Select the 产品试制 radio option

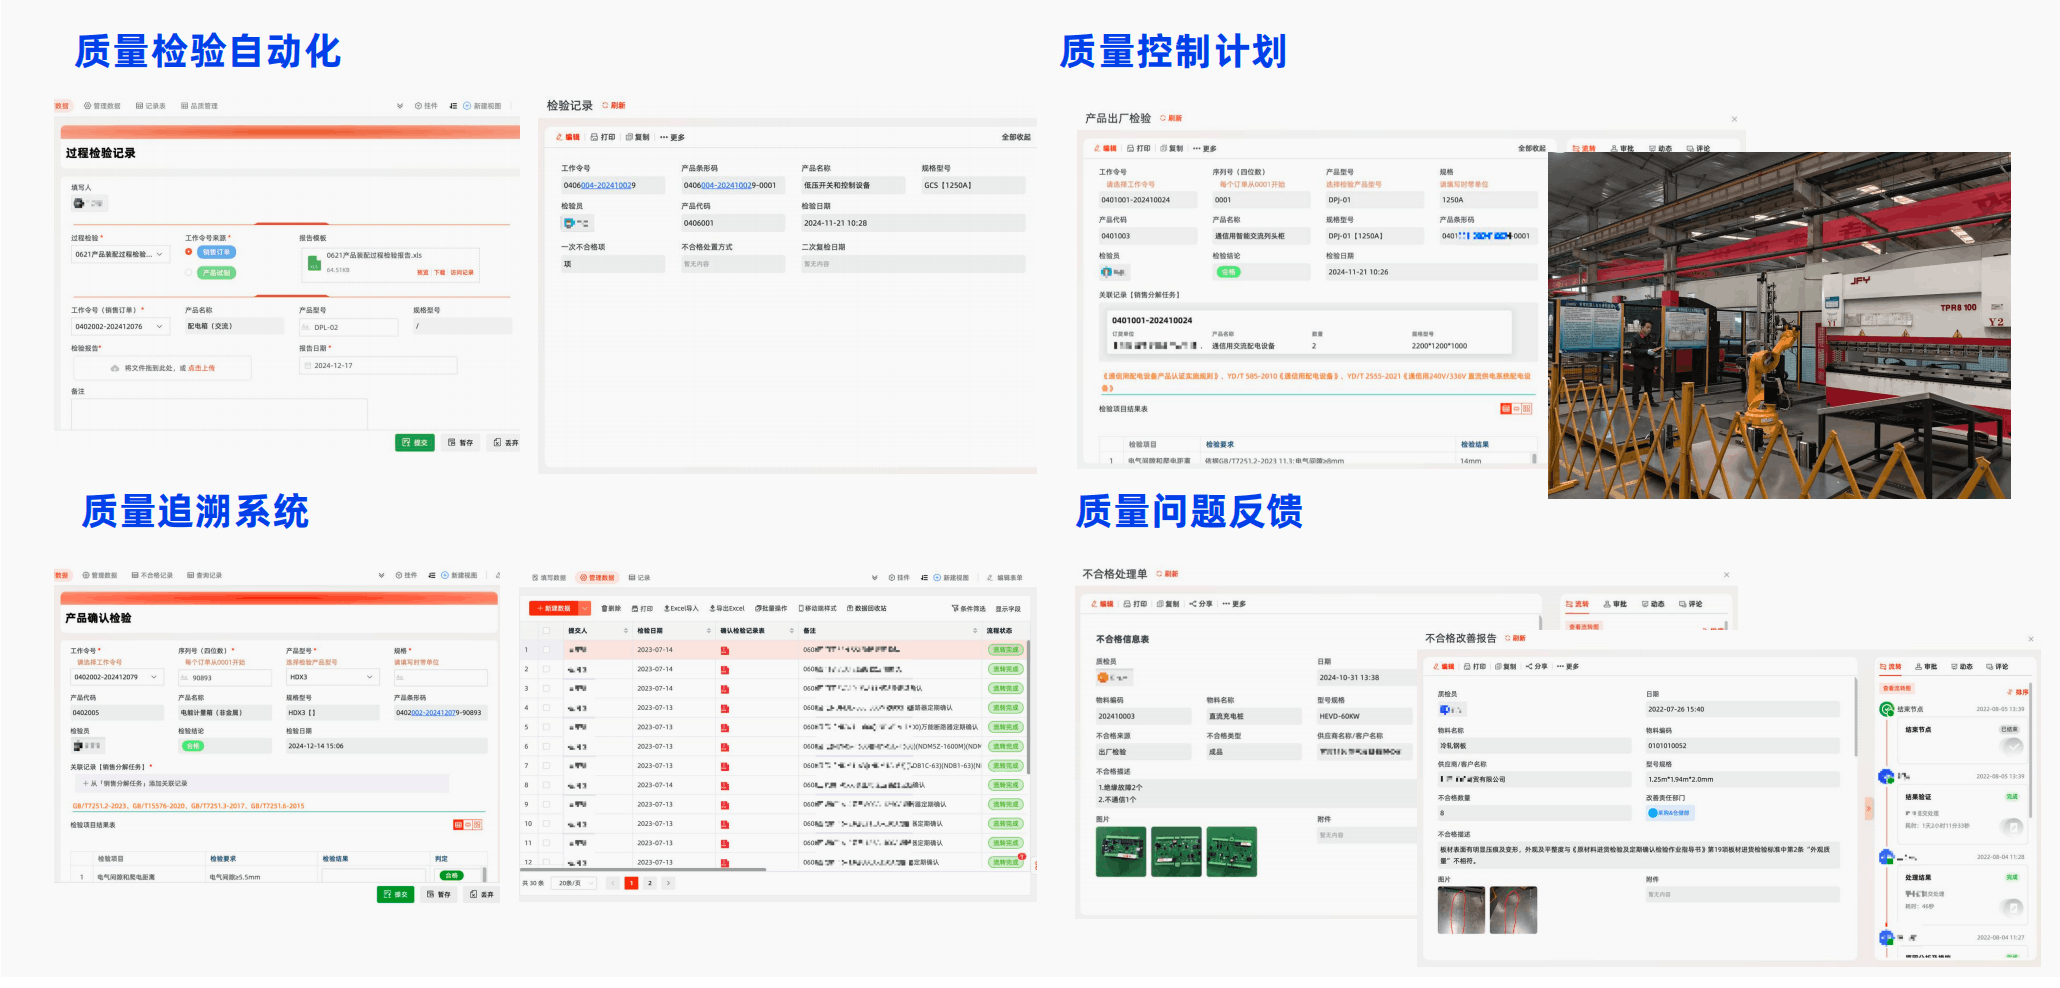click(x=188, y=272)
